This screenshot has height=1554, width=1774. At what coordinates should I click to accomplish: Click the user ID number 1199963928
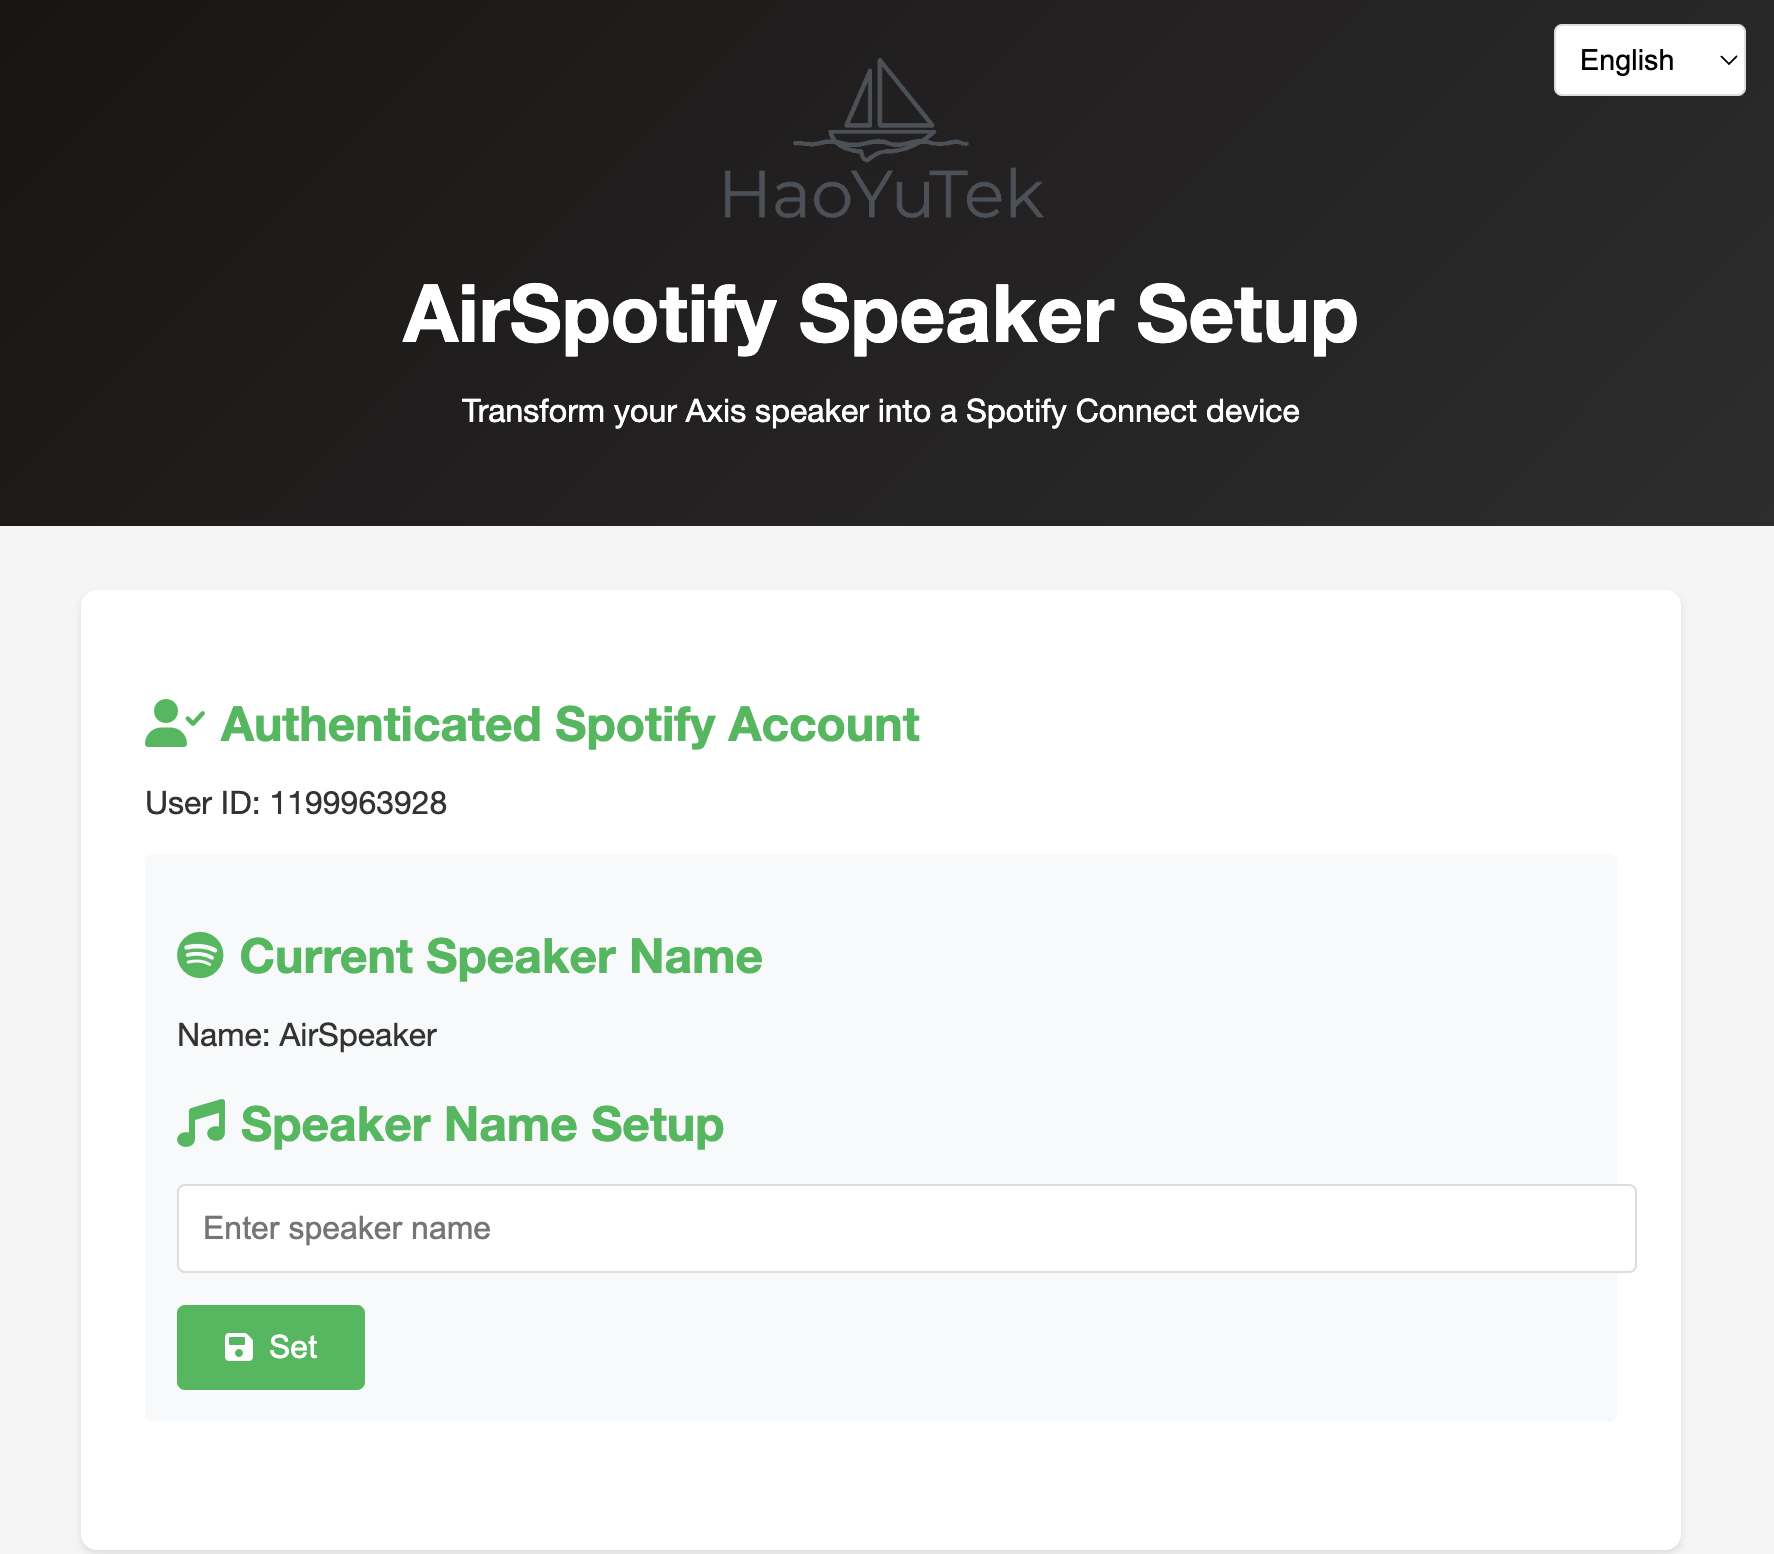point(358,803)
